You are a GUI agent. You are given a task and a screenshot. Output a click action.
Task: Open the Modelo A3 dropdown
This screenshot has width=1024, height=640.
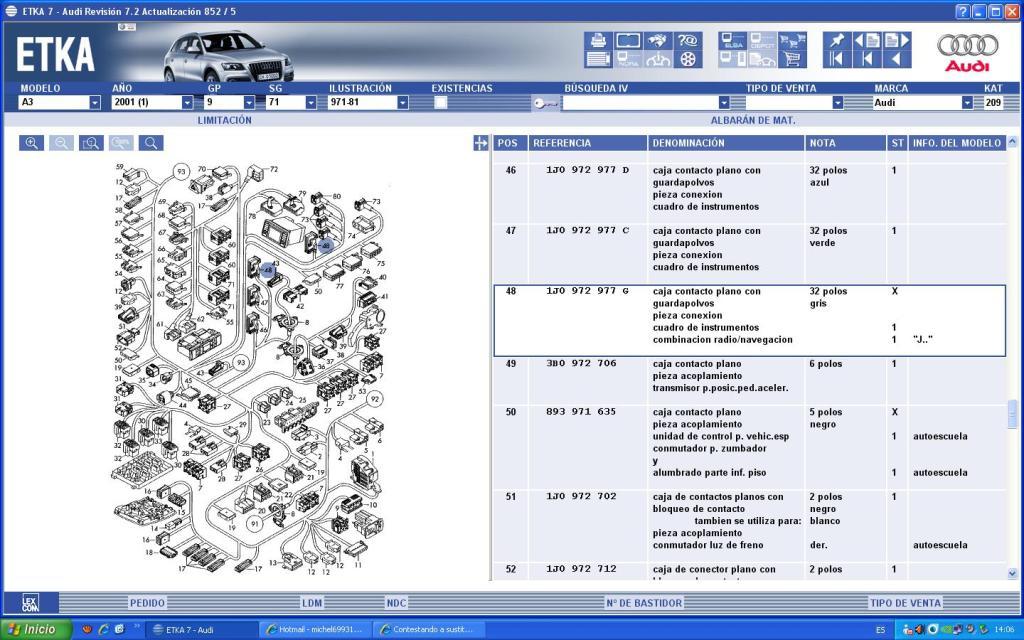click(95, 103)
